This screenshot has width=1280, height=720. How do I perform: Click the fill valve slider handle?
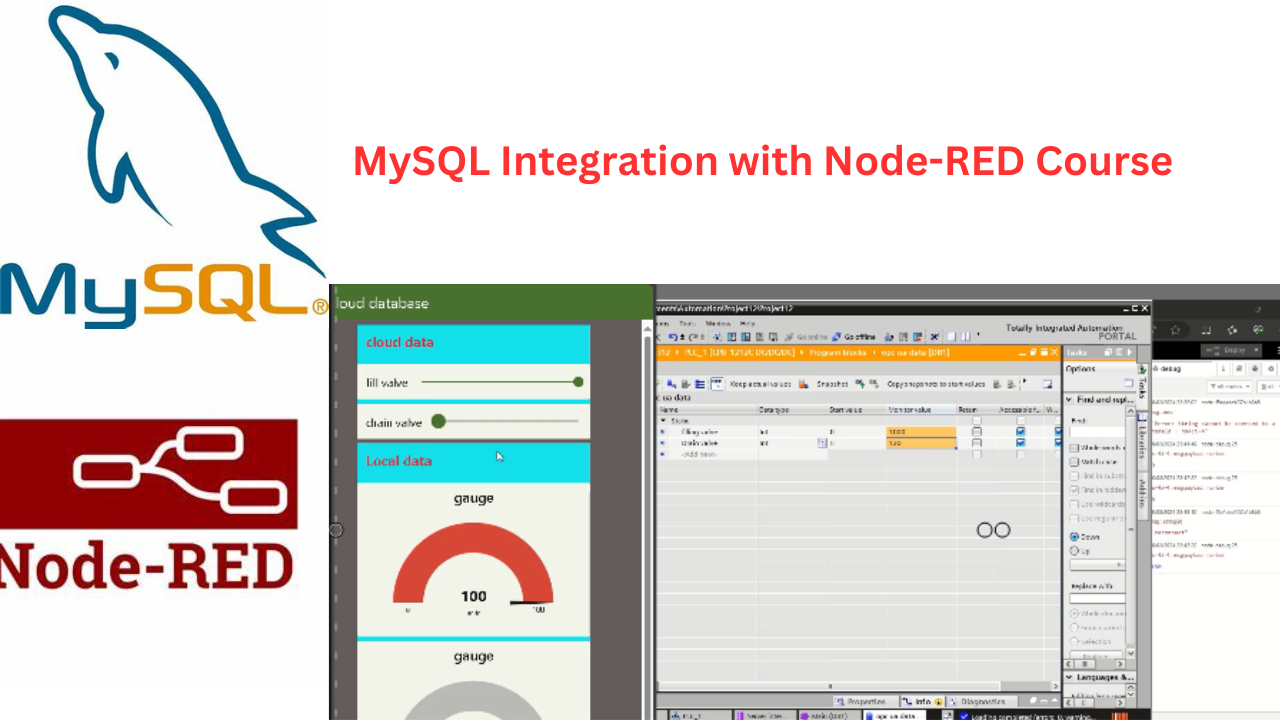578,382
